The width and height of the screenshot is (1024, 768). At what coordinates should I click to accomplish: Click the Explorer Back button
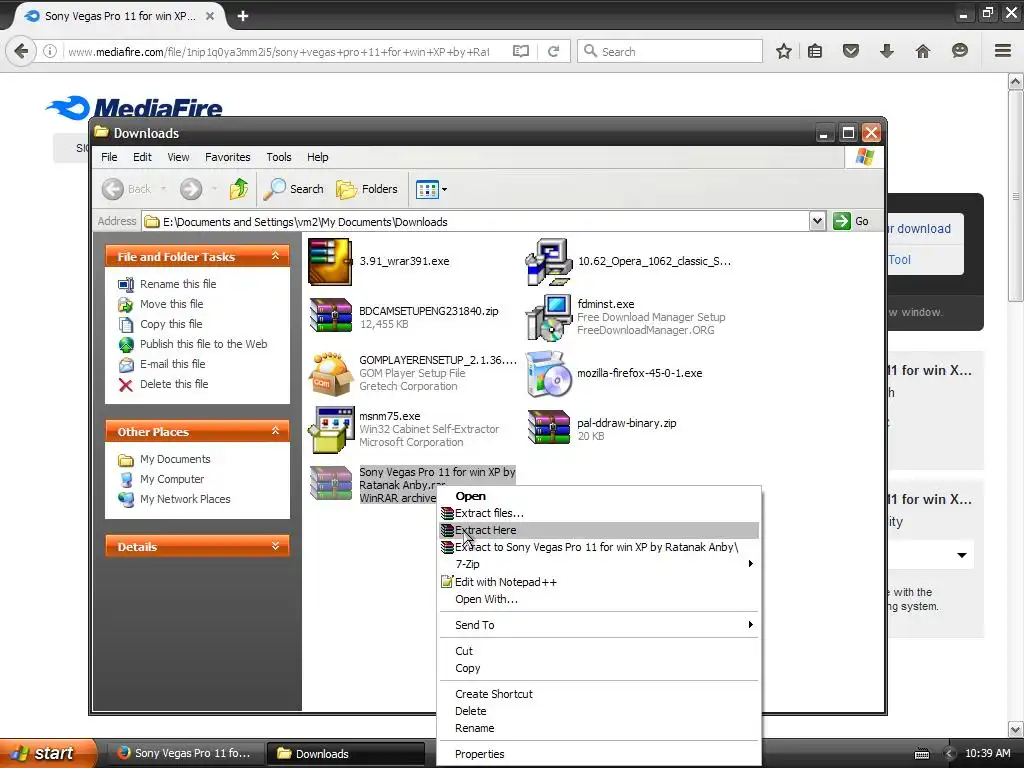pos(128,189)
